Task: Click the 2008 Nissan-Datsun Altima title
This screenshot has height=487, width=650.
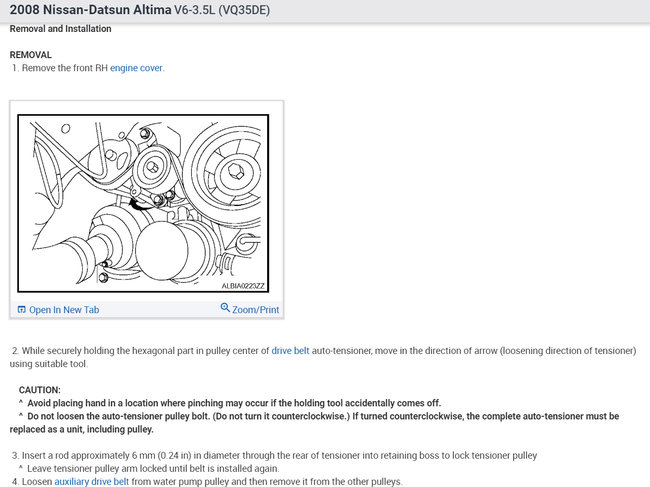Action: coord(90,10)
